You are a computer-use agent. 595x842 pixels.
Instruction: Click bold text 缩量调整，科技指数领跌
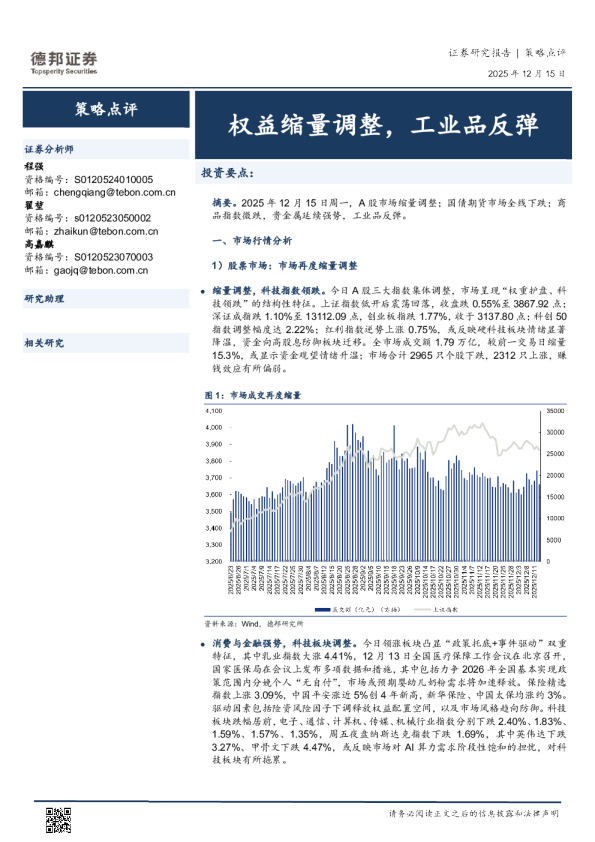[269, 291]
